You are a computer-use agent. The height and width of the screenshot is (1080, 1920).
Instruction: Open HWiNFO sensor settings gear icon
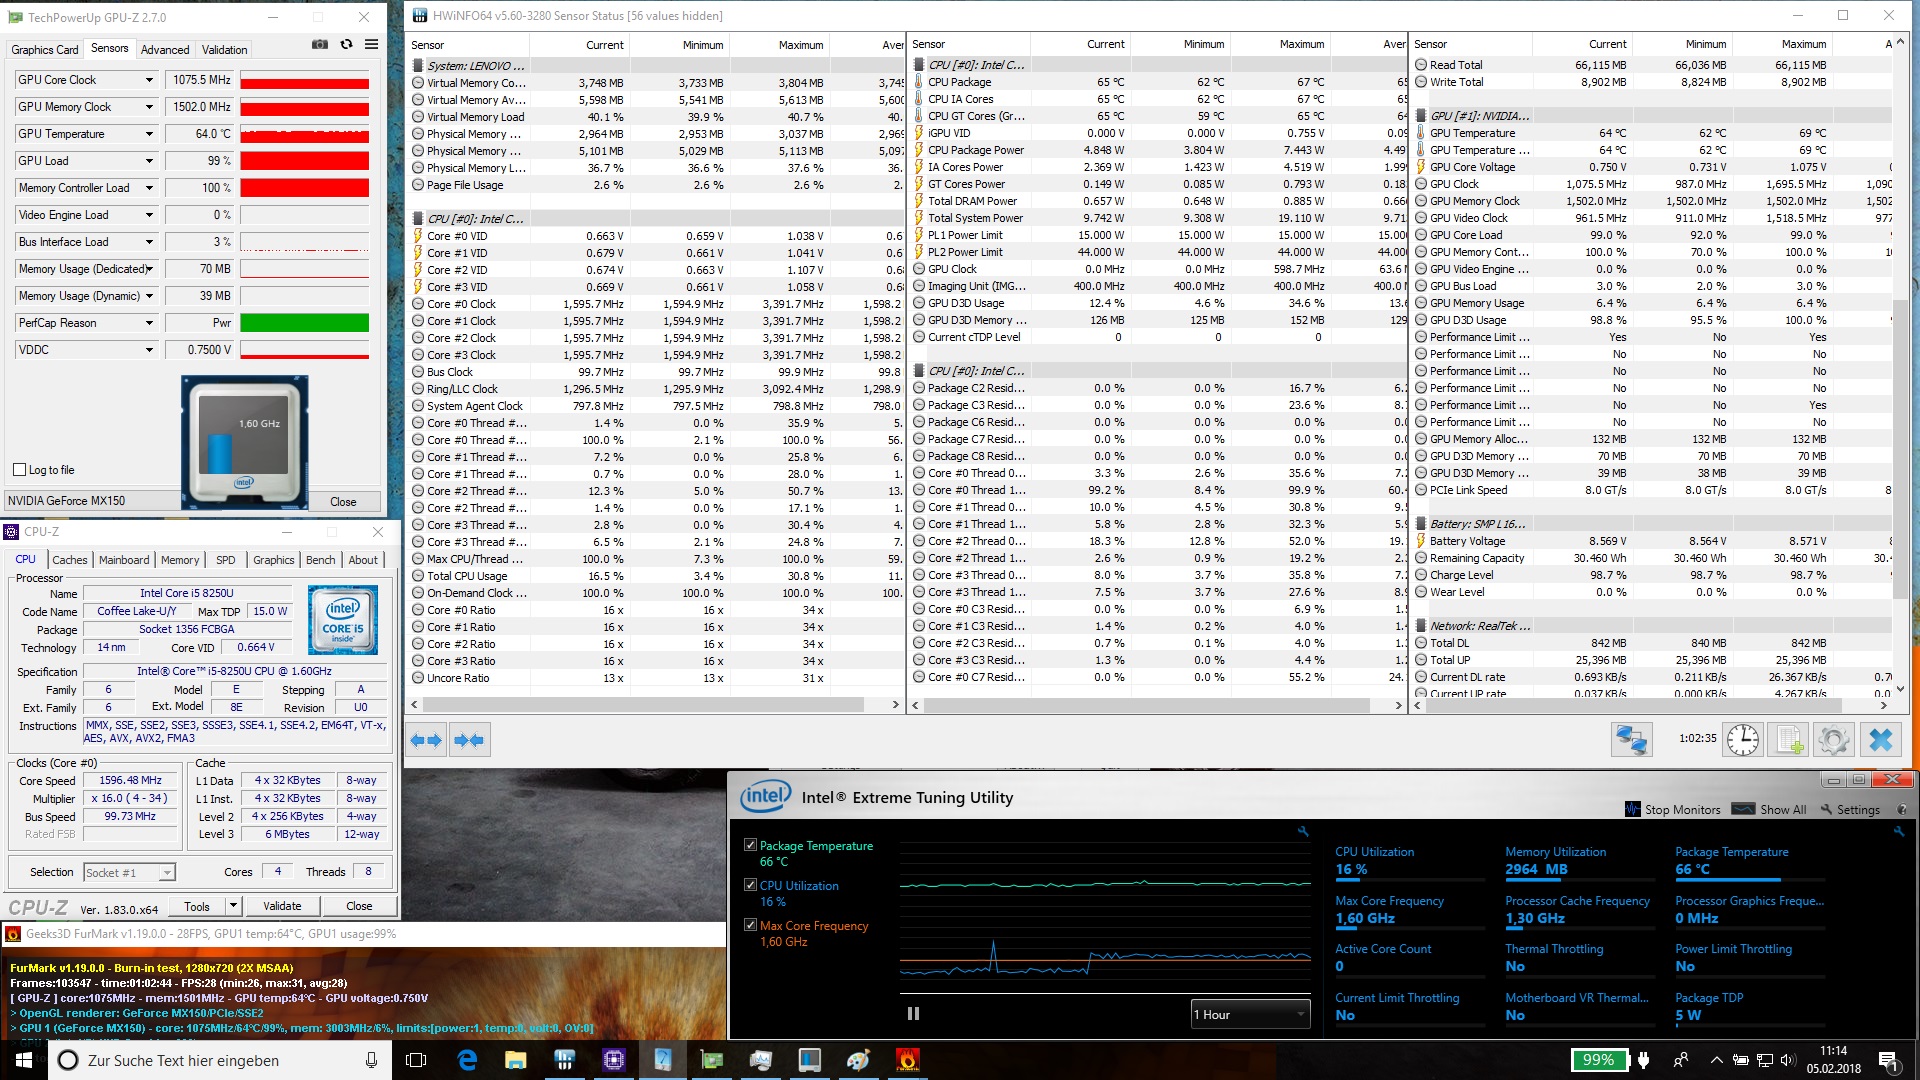(x=1833, y=739)
